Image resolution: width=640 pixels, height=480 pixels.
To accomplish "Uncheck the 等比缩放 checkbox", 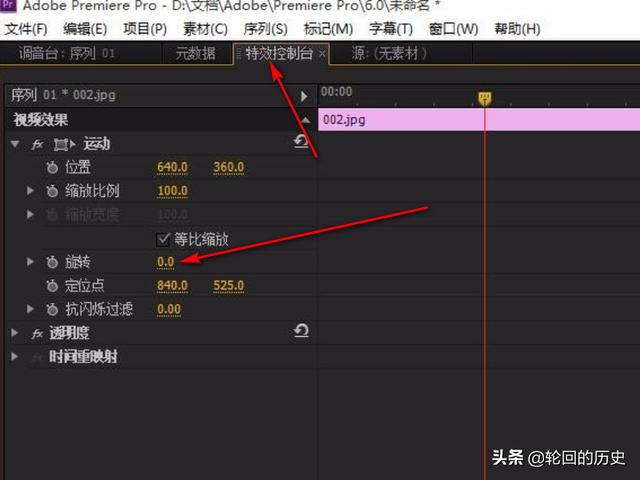I will [x=164, y=239].
